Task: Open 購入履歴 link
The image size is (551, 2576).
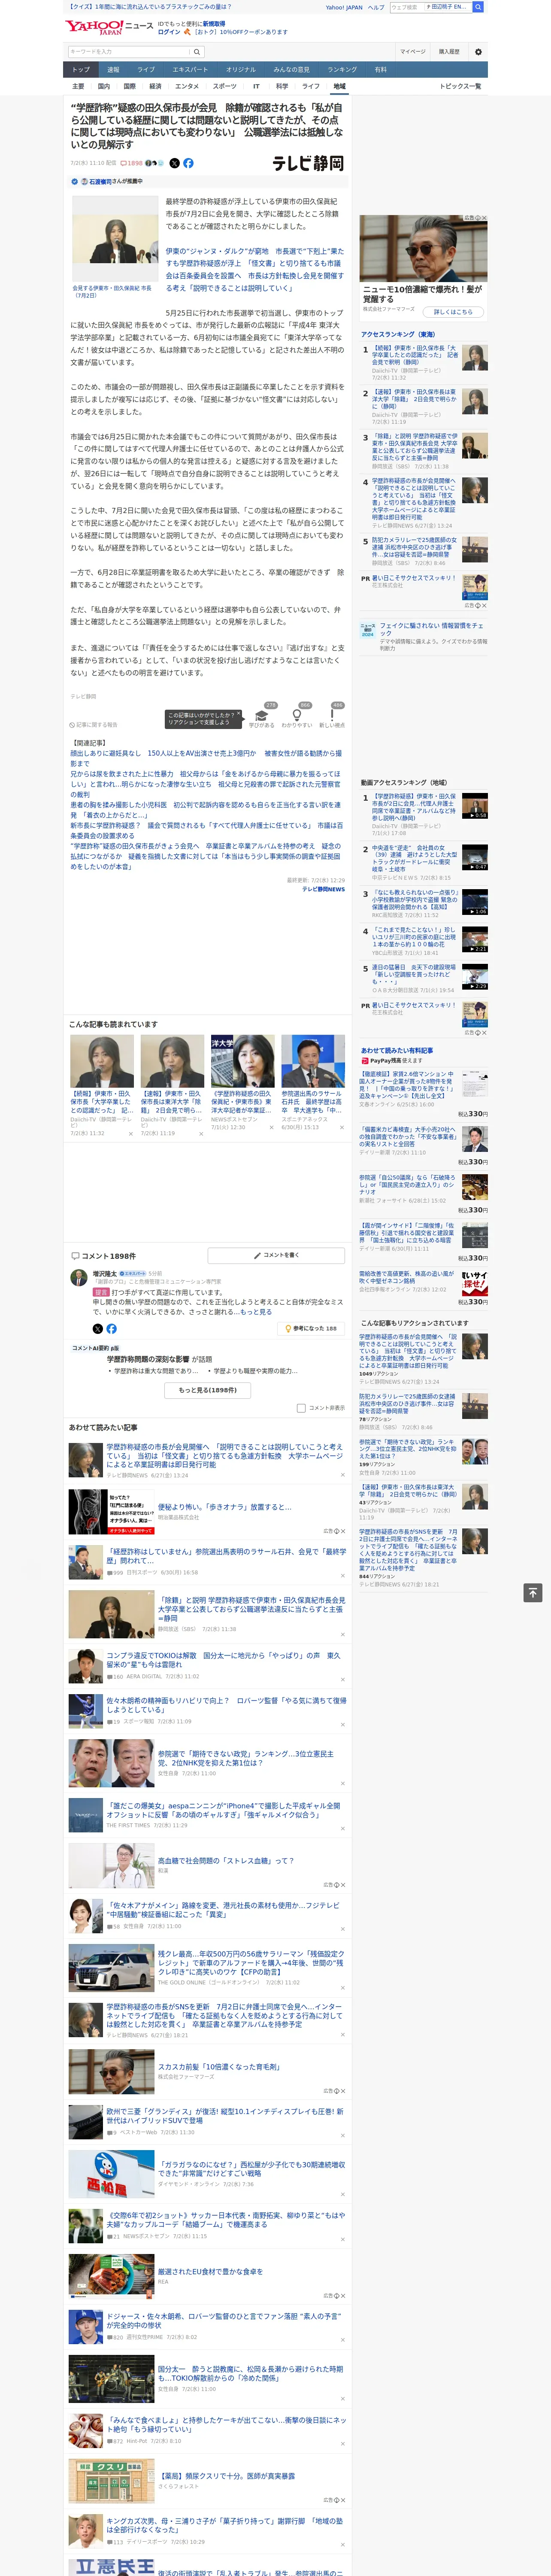Action: (x=449, y=52)
